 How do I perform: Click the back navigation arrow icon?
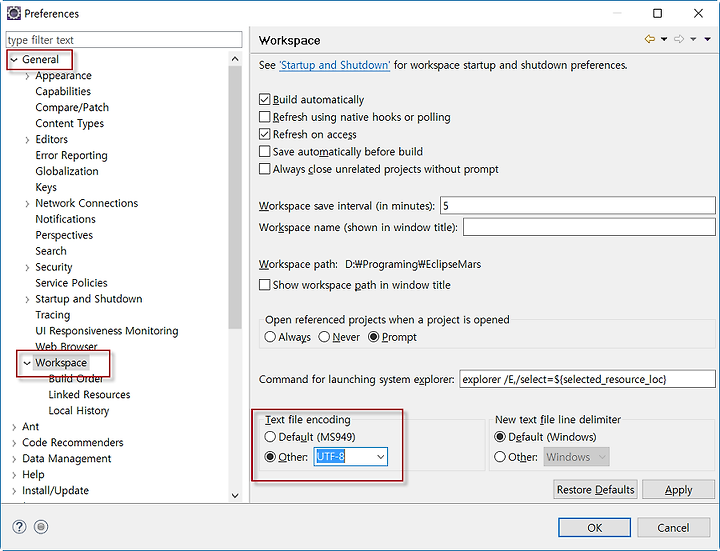click(x=649, y=39)
